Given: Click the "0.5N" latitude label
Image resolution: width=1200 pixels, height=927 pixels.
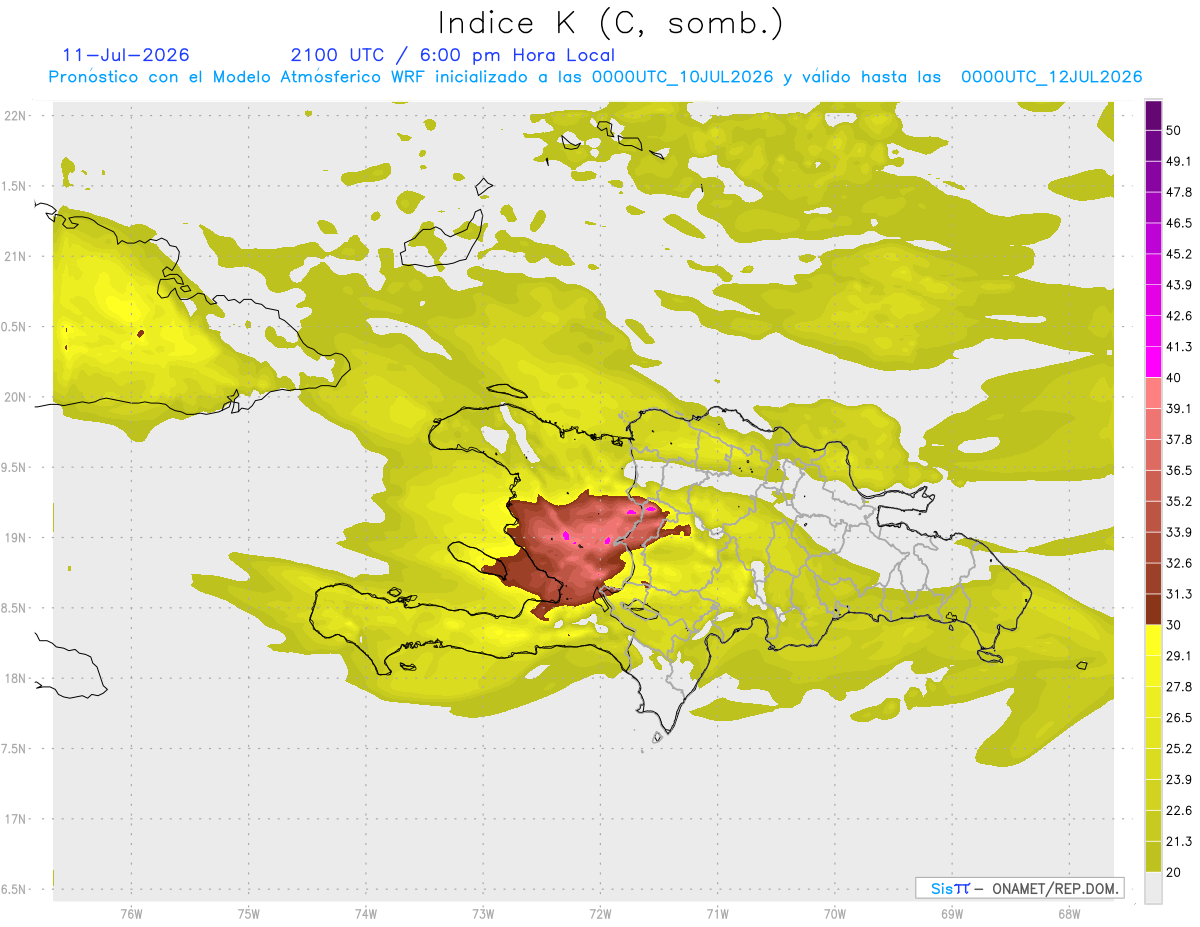Looking at the screenshot, I should (x=15, y=327).
